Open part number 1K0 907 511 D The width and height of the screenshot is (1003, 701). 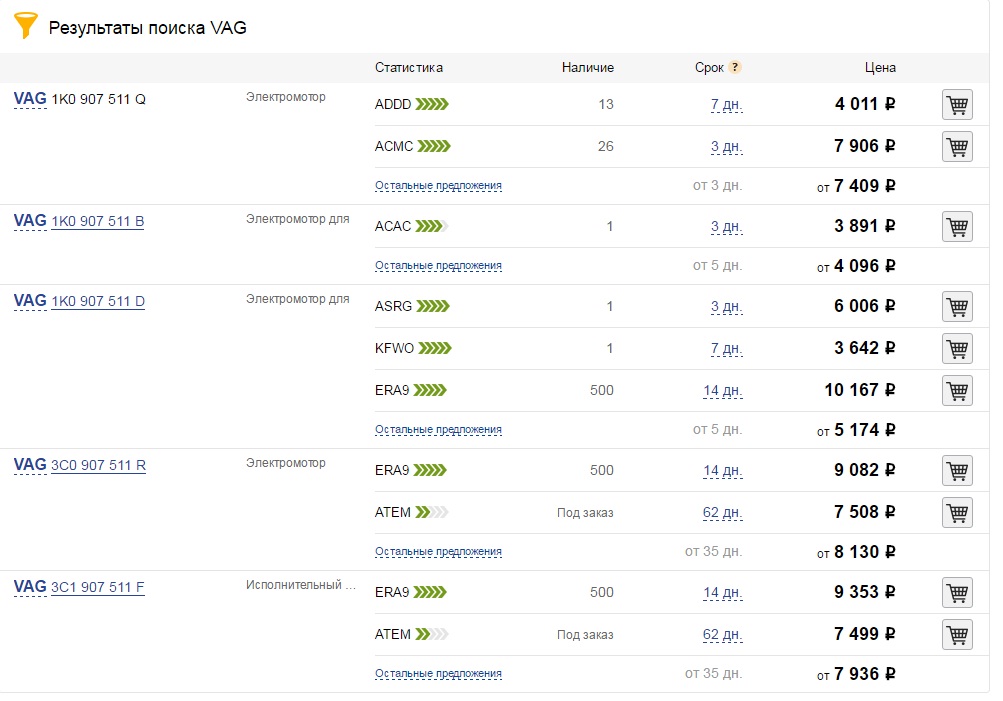(98, 301)
